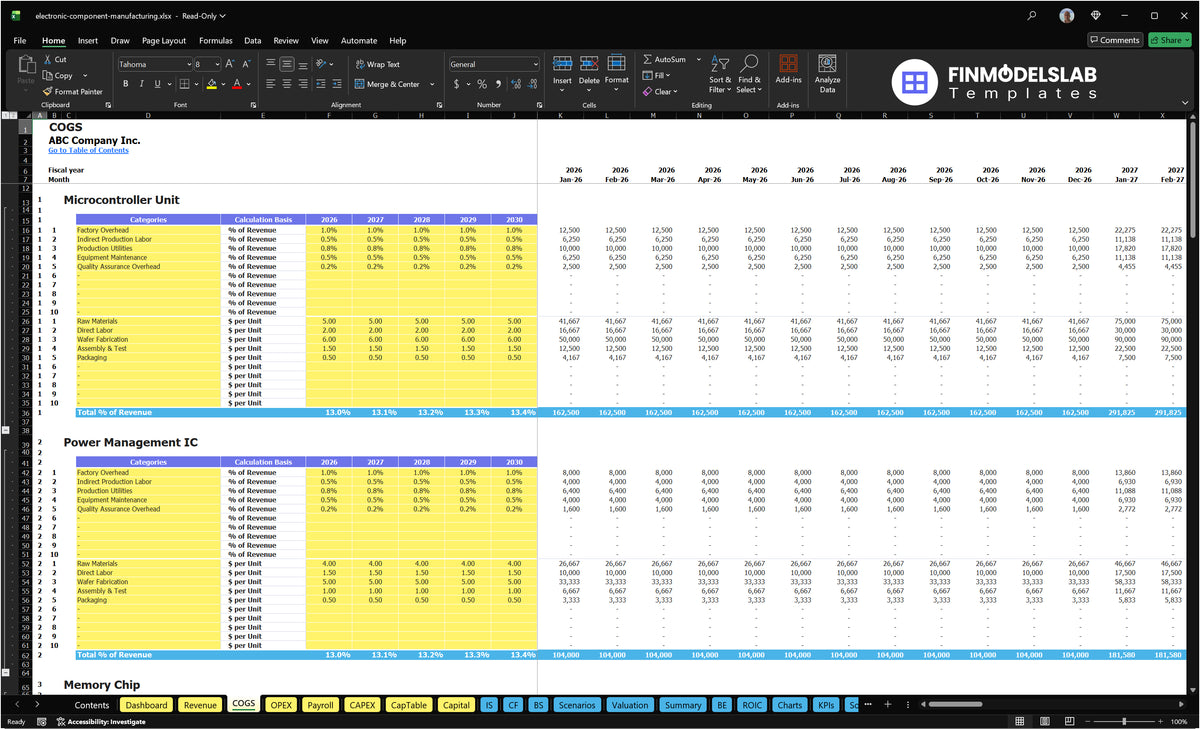Add a new sheet with plus button
The width and height of the screenshot is (1200, 729).
[886, 705]
